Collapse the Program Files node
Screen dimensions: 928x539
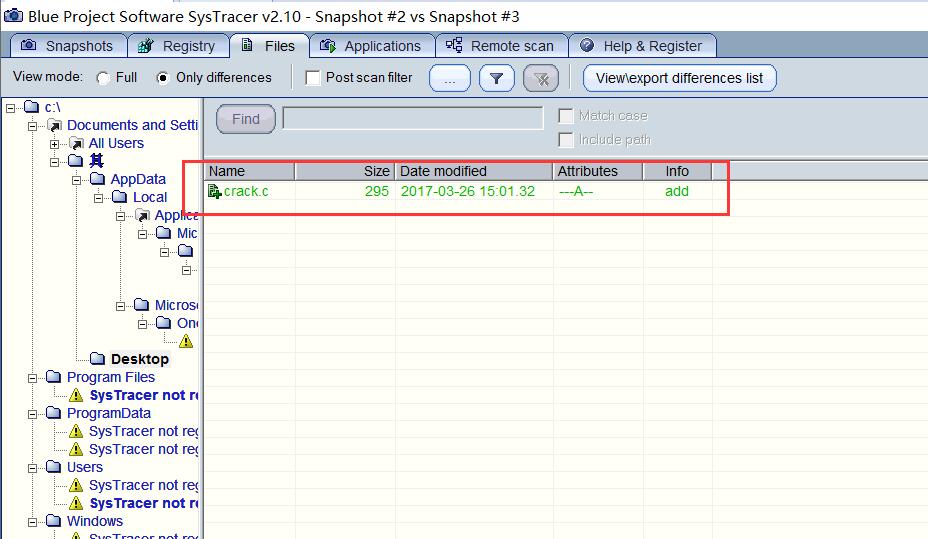coord(33,378)
